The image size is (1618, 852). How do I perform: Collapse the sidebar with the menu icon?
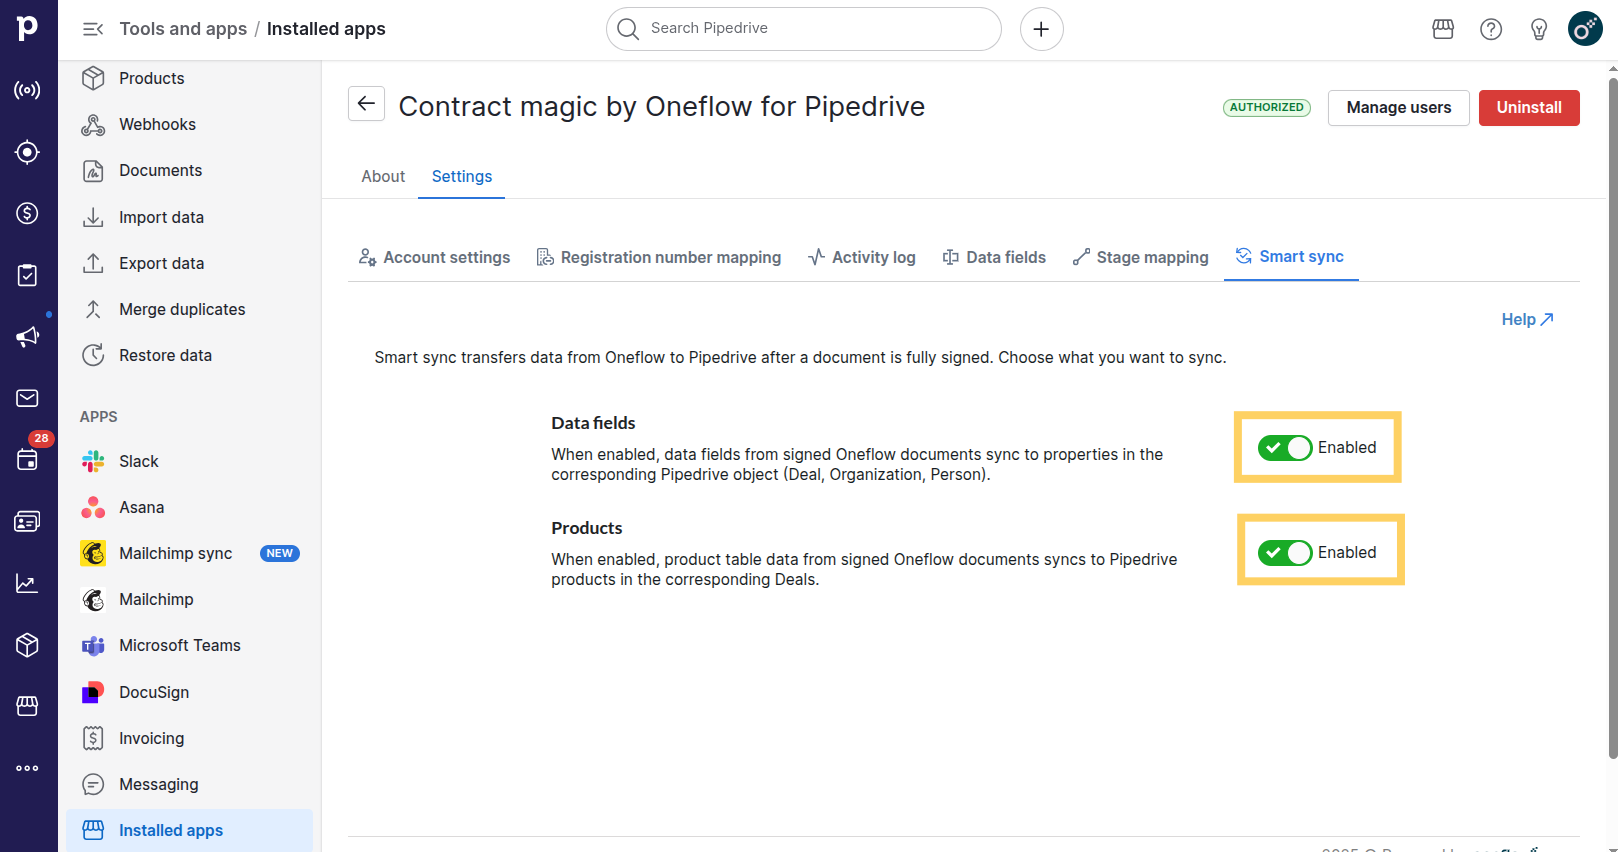(93, 29)
